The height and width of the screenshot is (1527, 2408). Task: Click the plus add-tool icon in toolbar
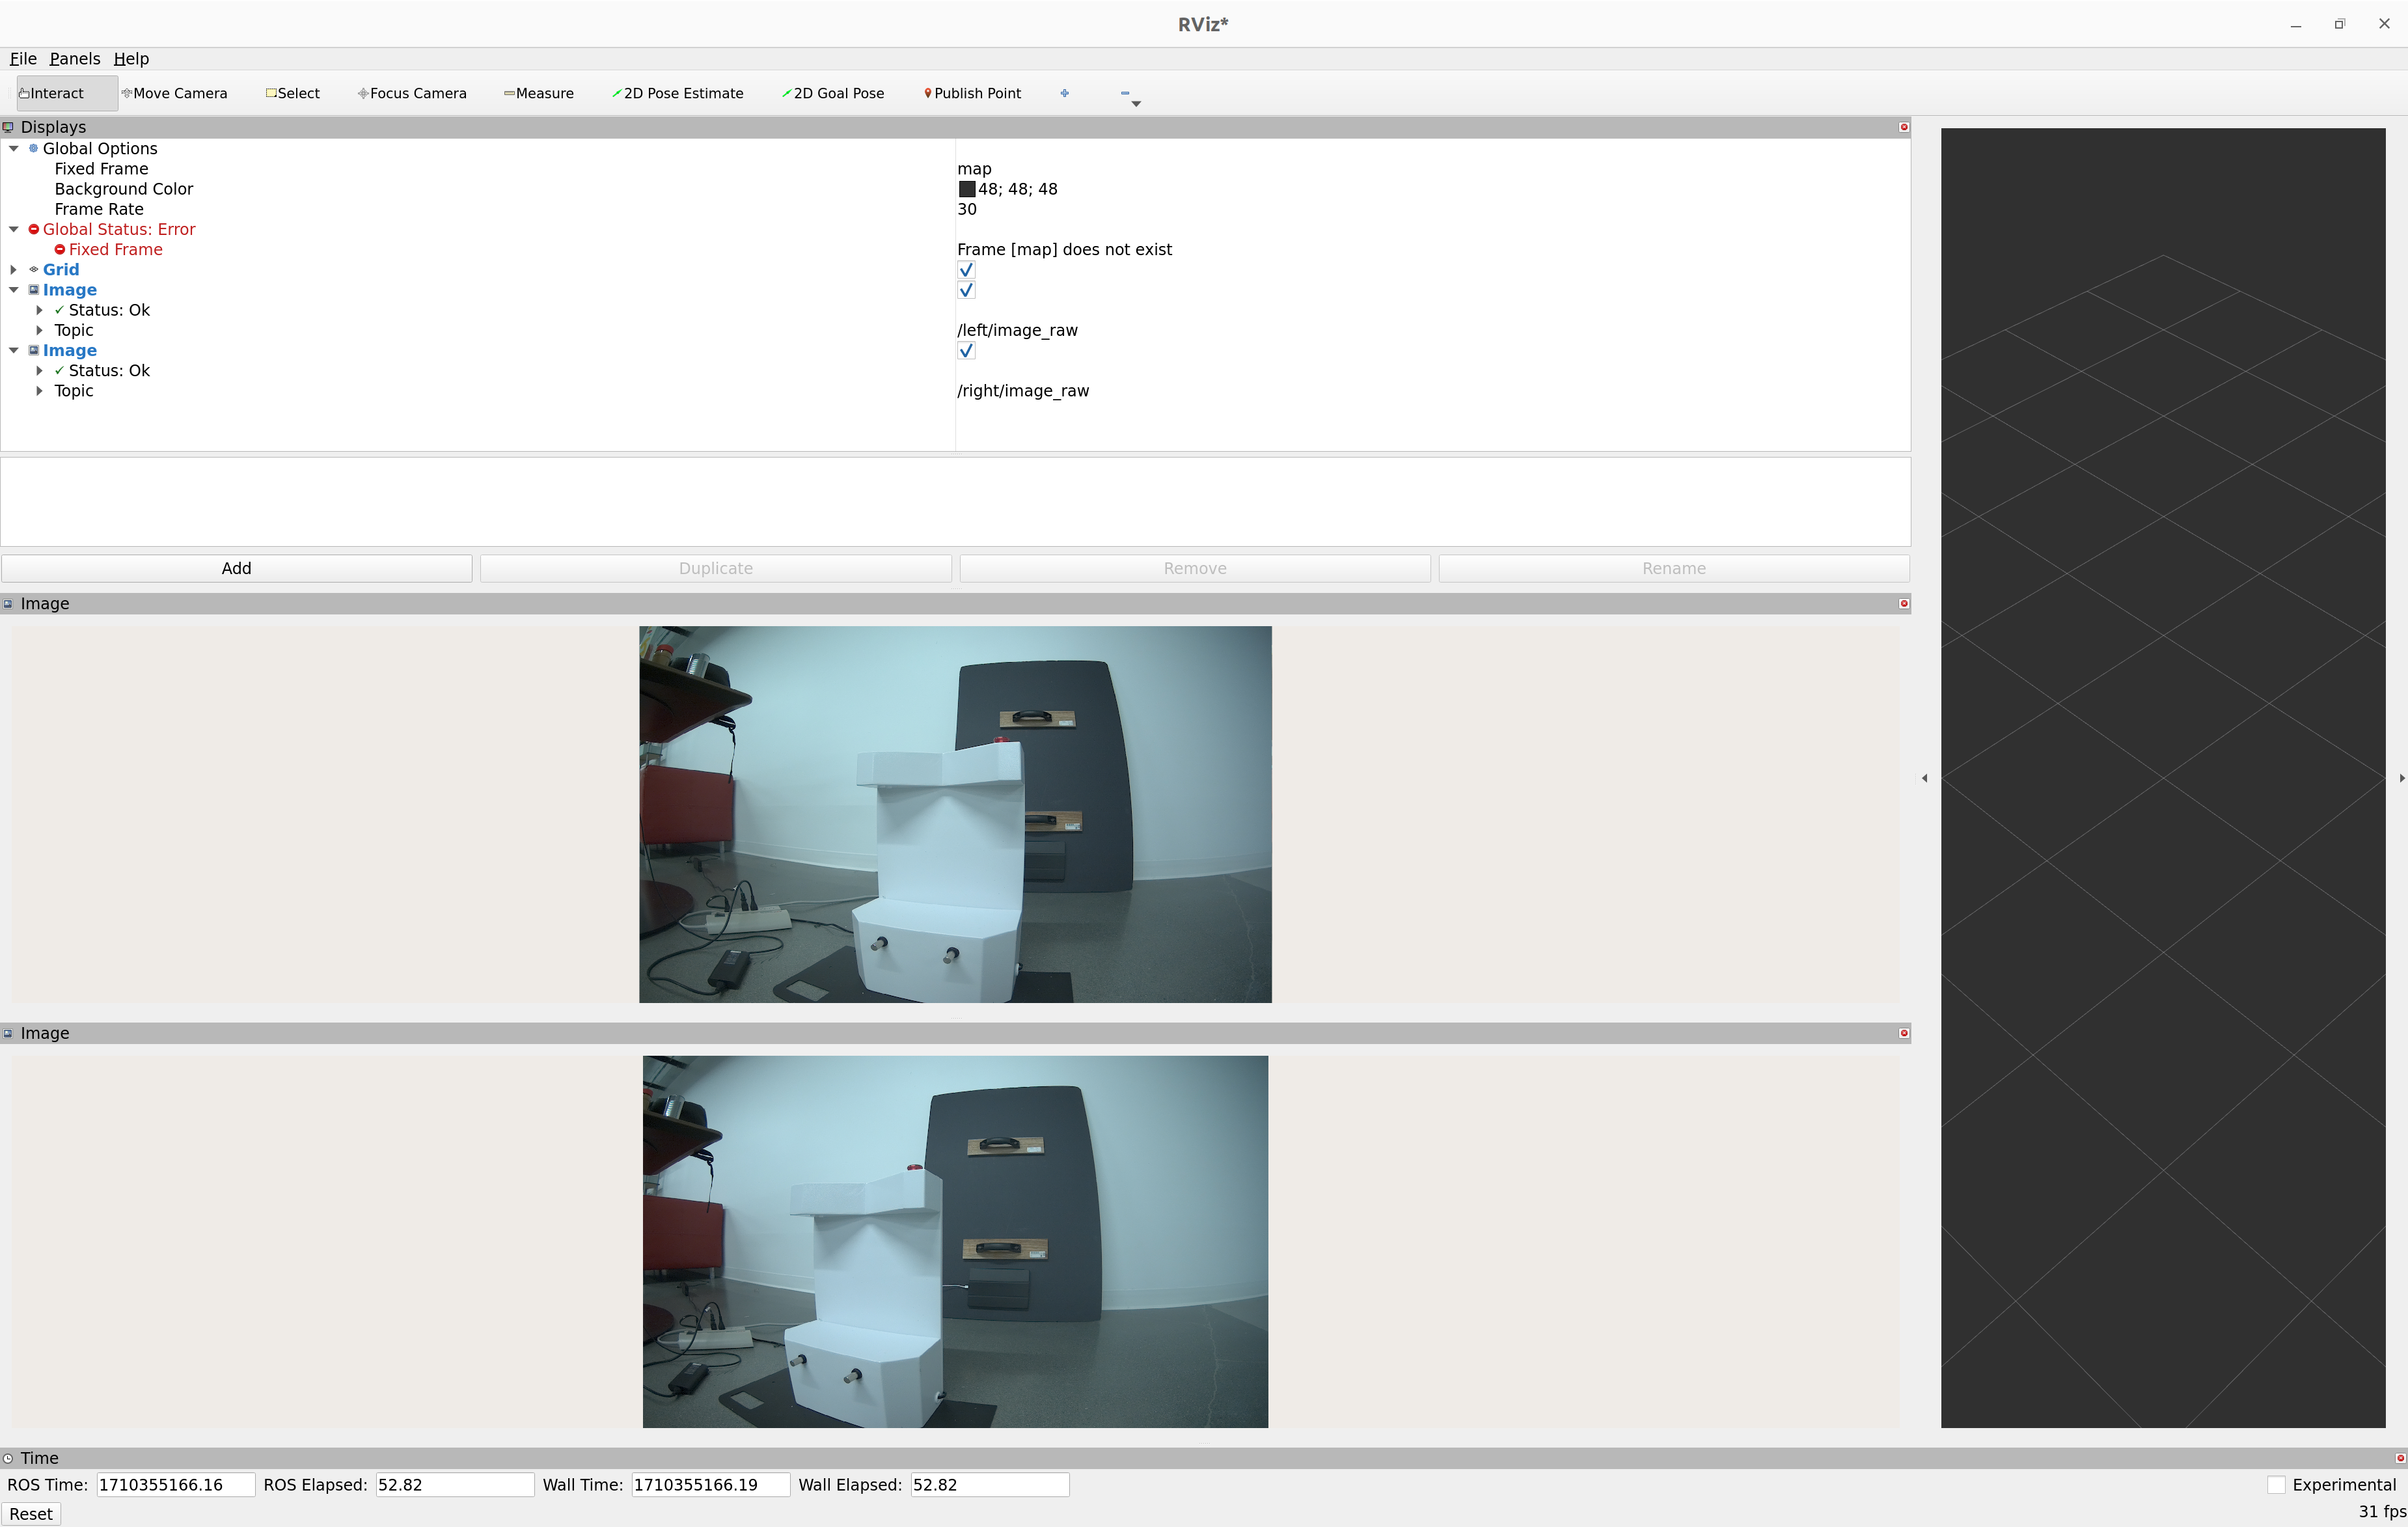[x=1065, y=93]
